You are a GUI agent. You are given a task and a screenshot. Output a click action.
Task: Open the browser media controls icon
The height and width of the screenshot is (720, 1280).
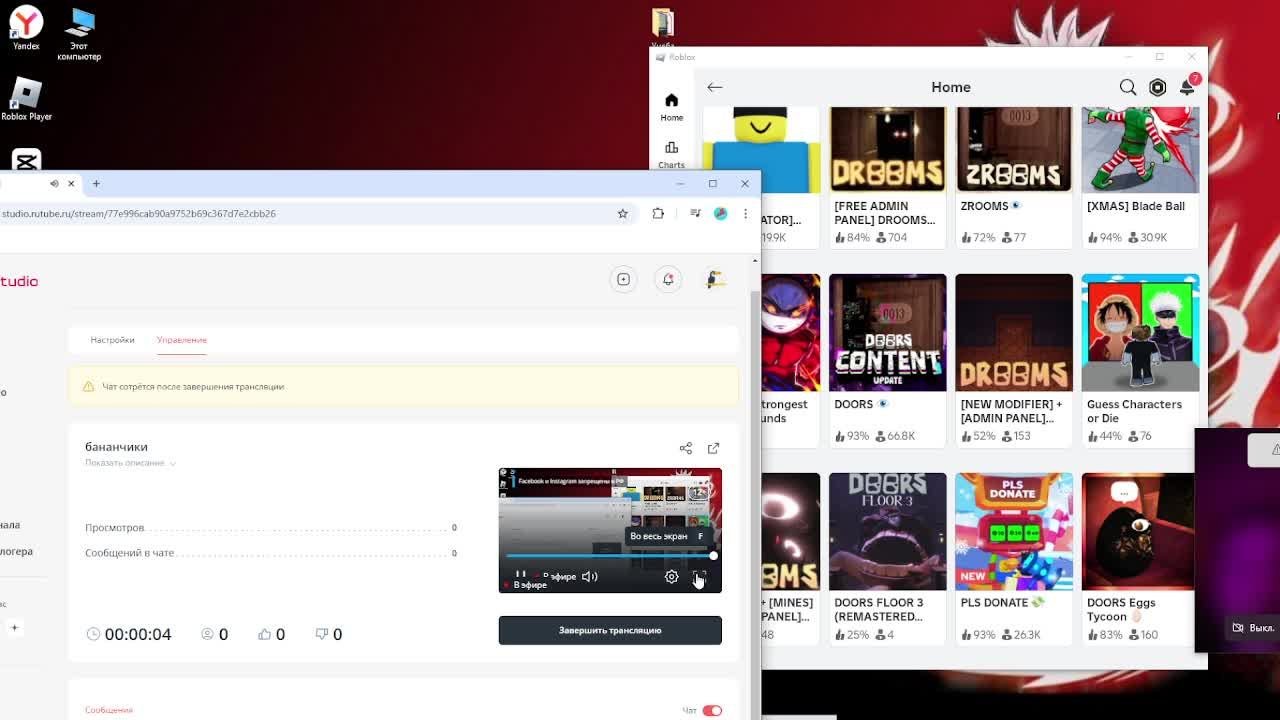tap(695, 213)
